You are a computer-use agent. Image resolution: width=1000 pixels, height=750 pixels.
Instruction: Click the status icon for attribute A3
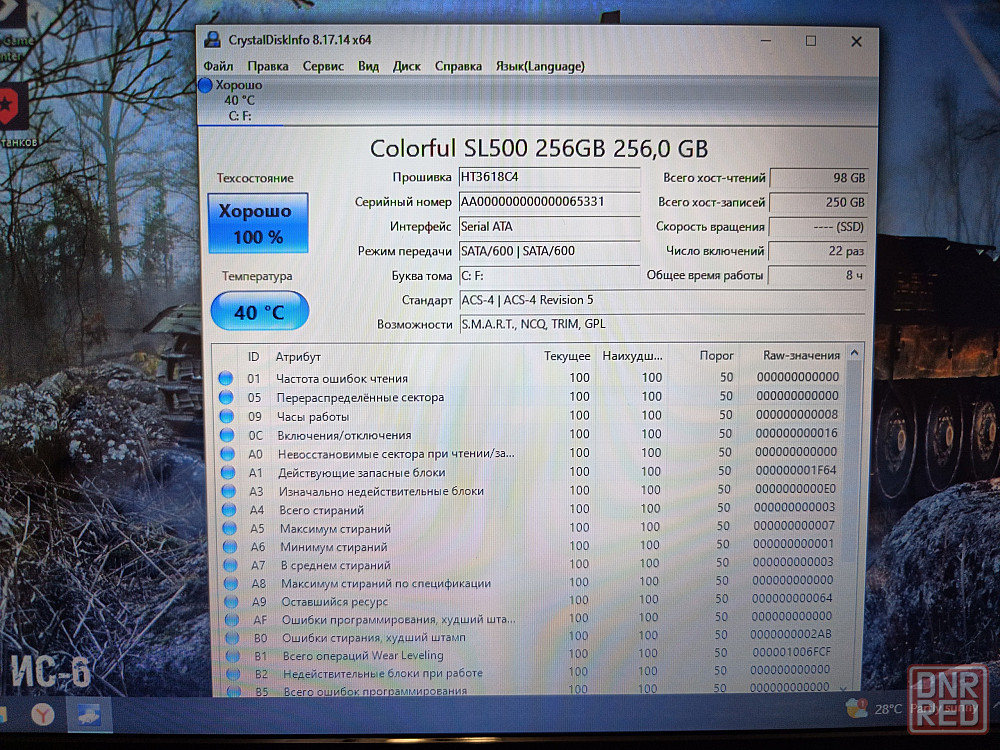(229, 491)
